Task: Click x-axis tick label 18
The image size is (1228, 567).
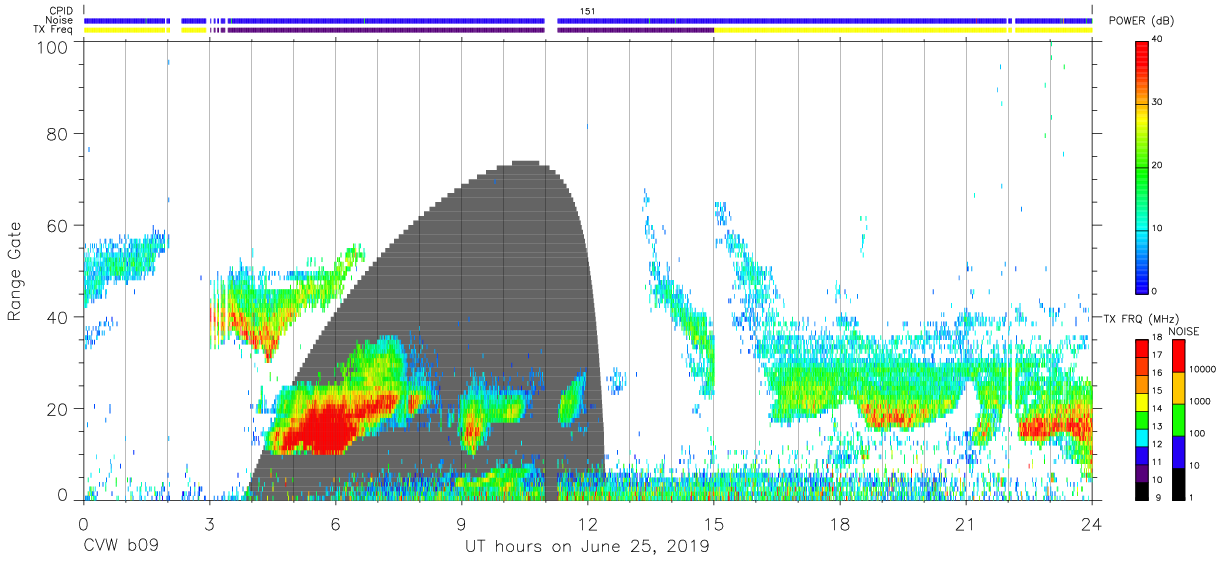Action: (x=840, y=526)
